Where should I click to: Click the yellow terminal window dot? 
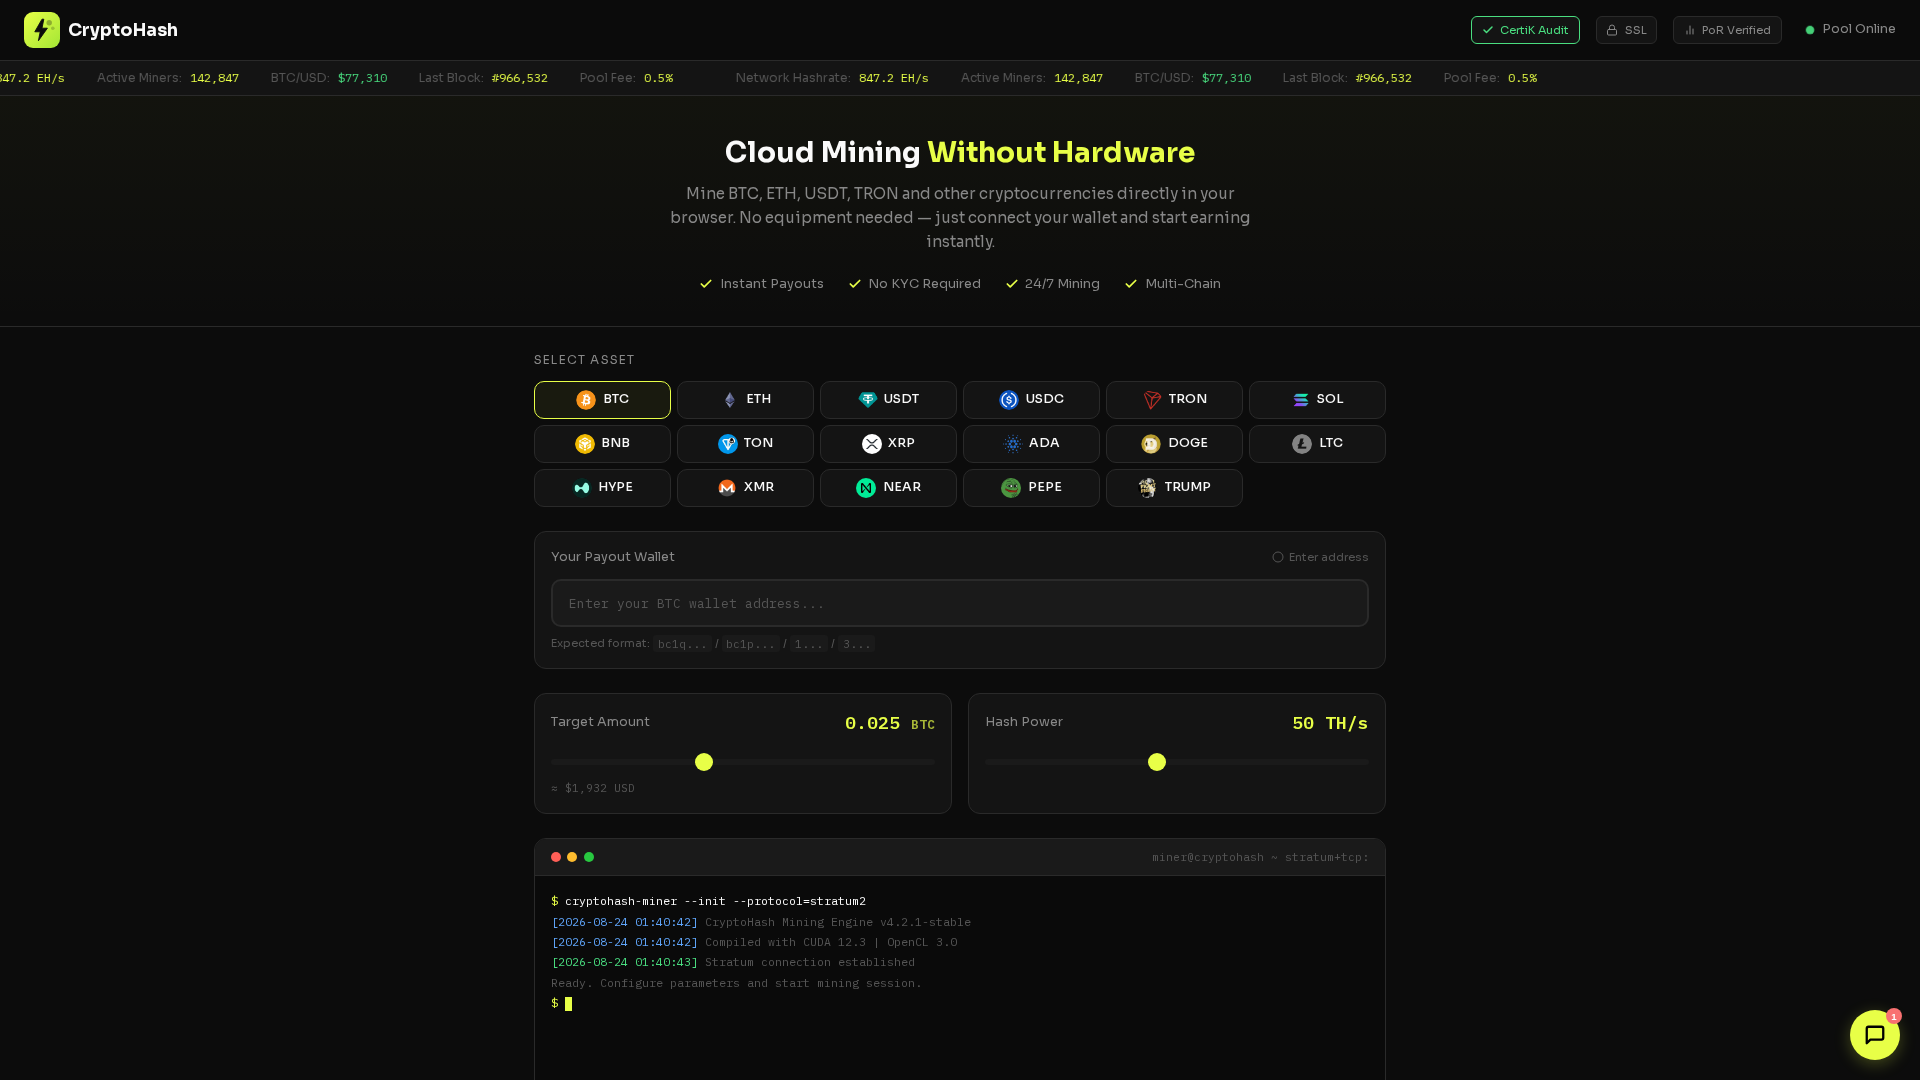coord(572,857)
